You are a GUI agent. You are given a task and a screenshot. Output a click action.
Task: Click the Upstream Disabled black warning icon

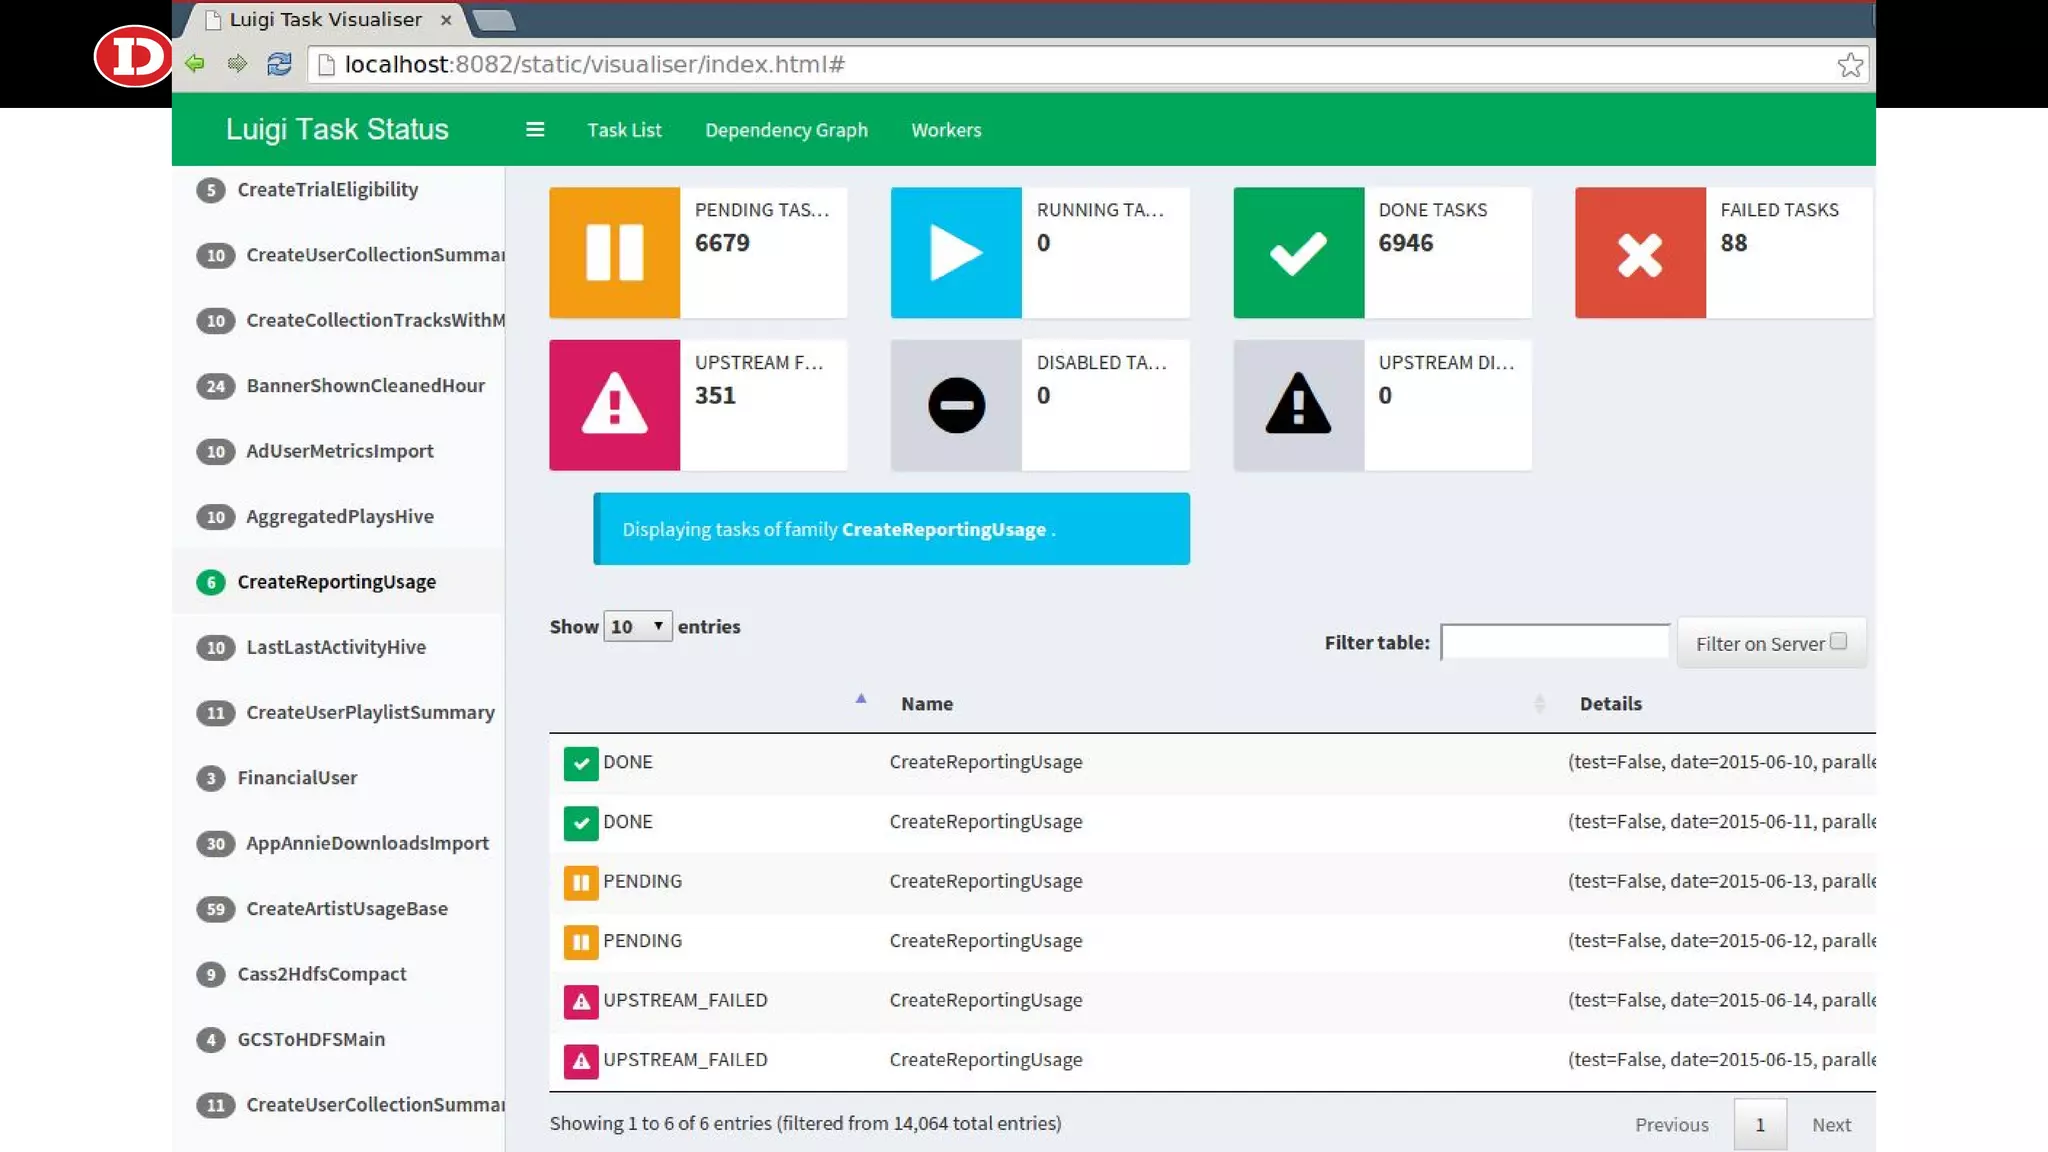coord(1298,405)
